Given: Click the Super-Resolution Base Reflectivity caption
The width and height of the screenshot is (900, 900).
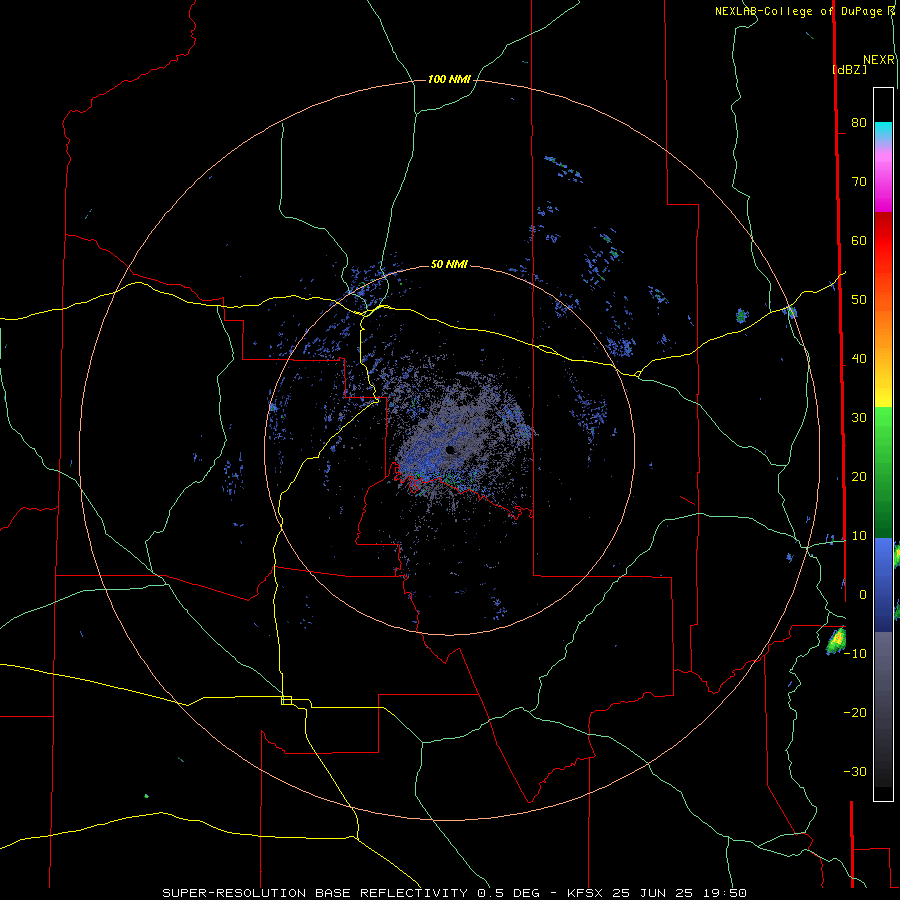Looking at the screenshot, I should tap(454, 893).
